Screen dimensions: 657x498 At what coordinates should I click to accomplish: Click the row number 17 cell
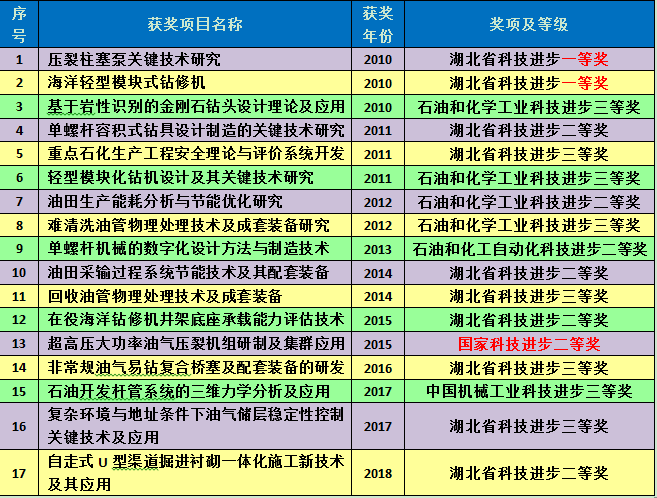19,473
